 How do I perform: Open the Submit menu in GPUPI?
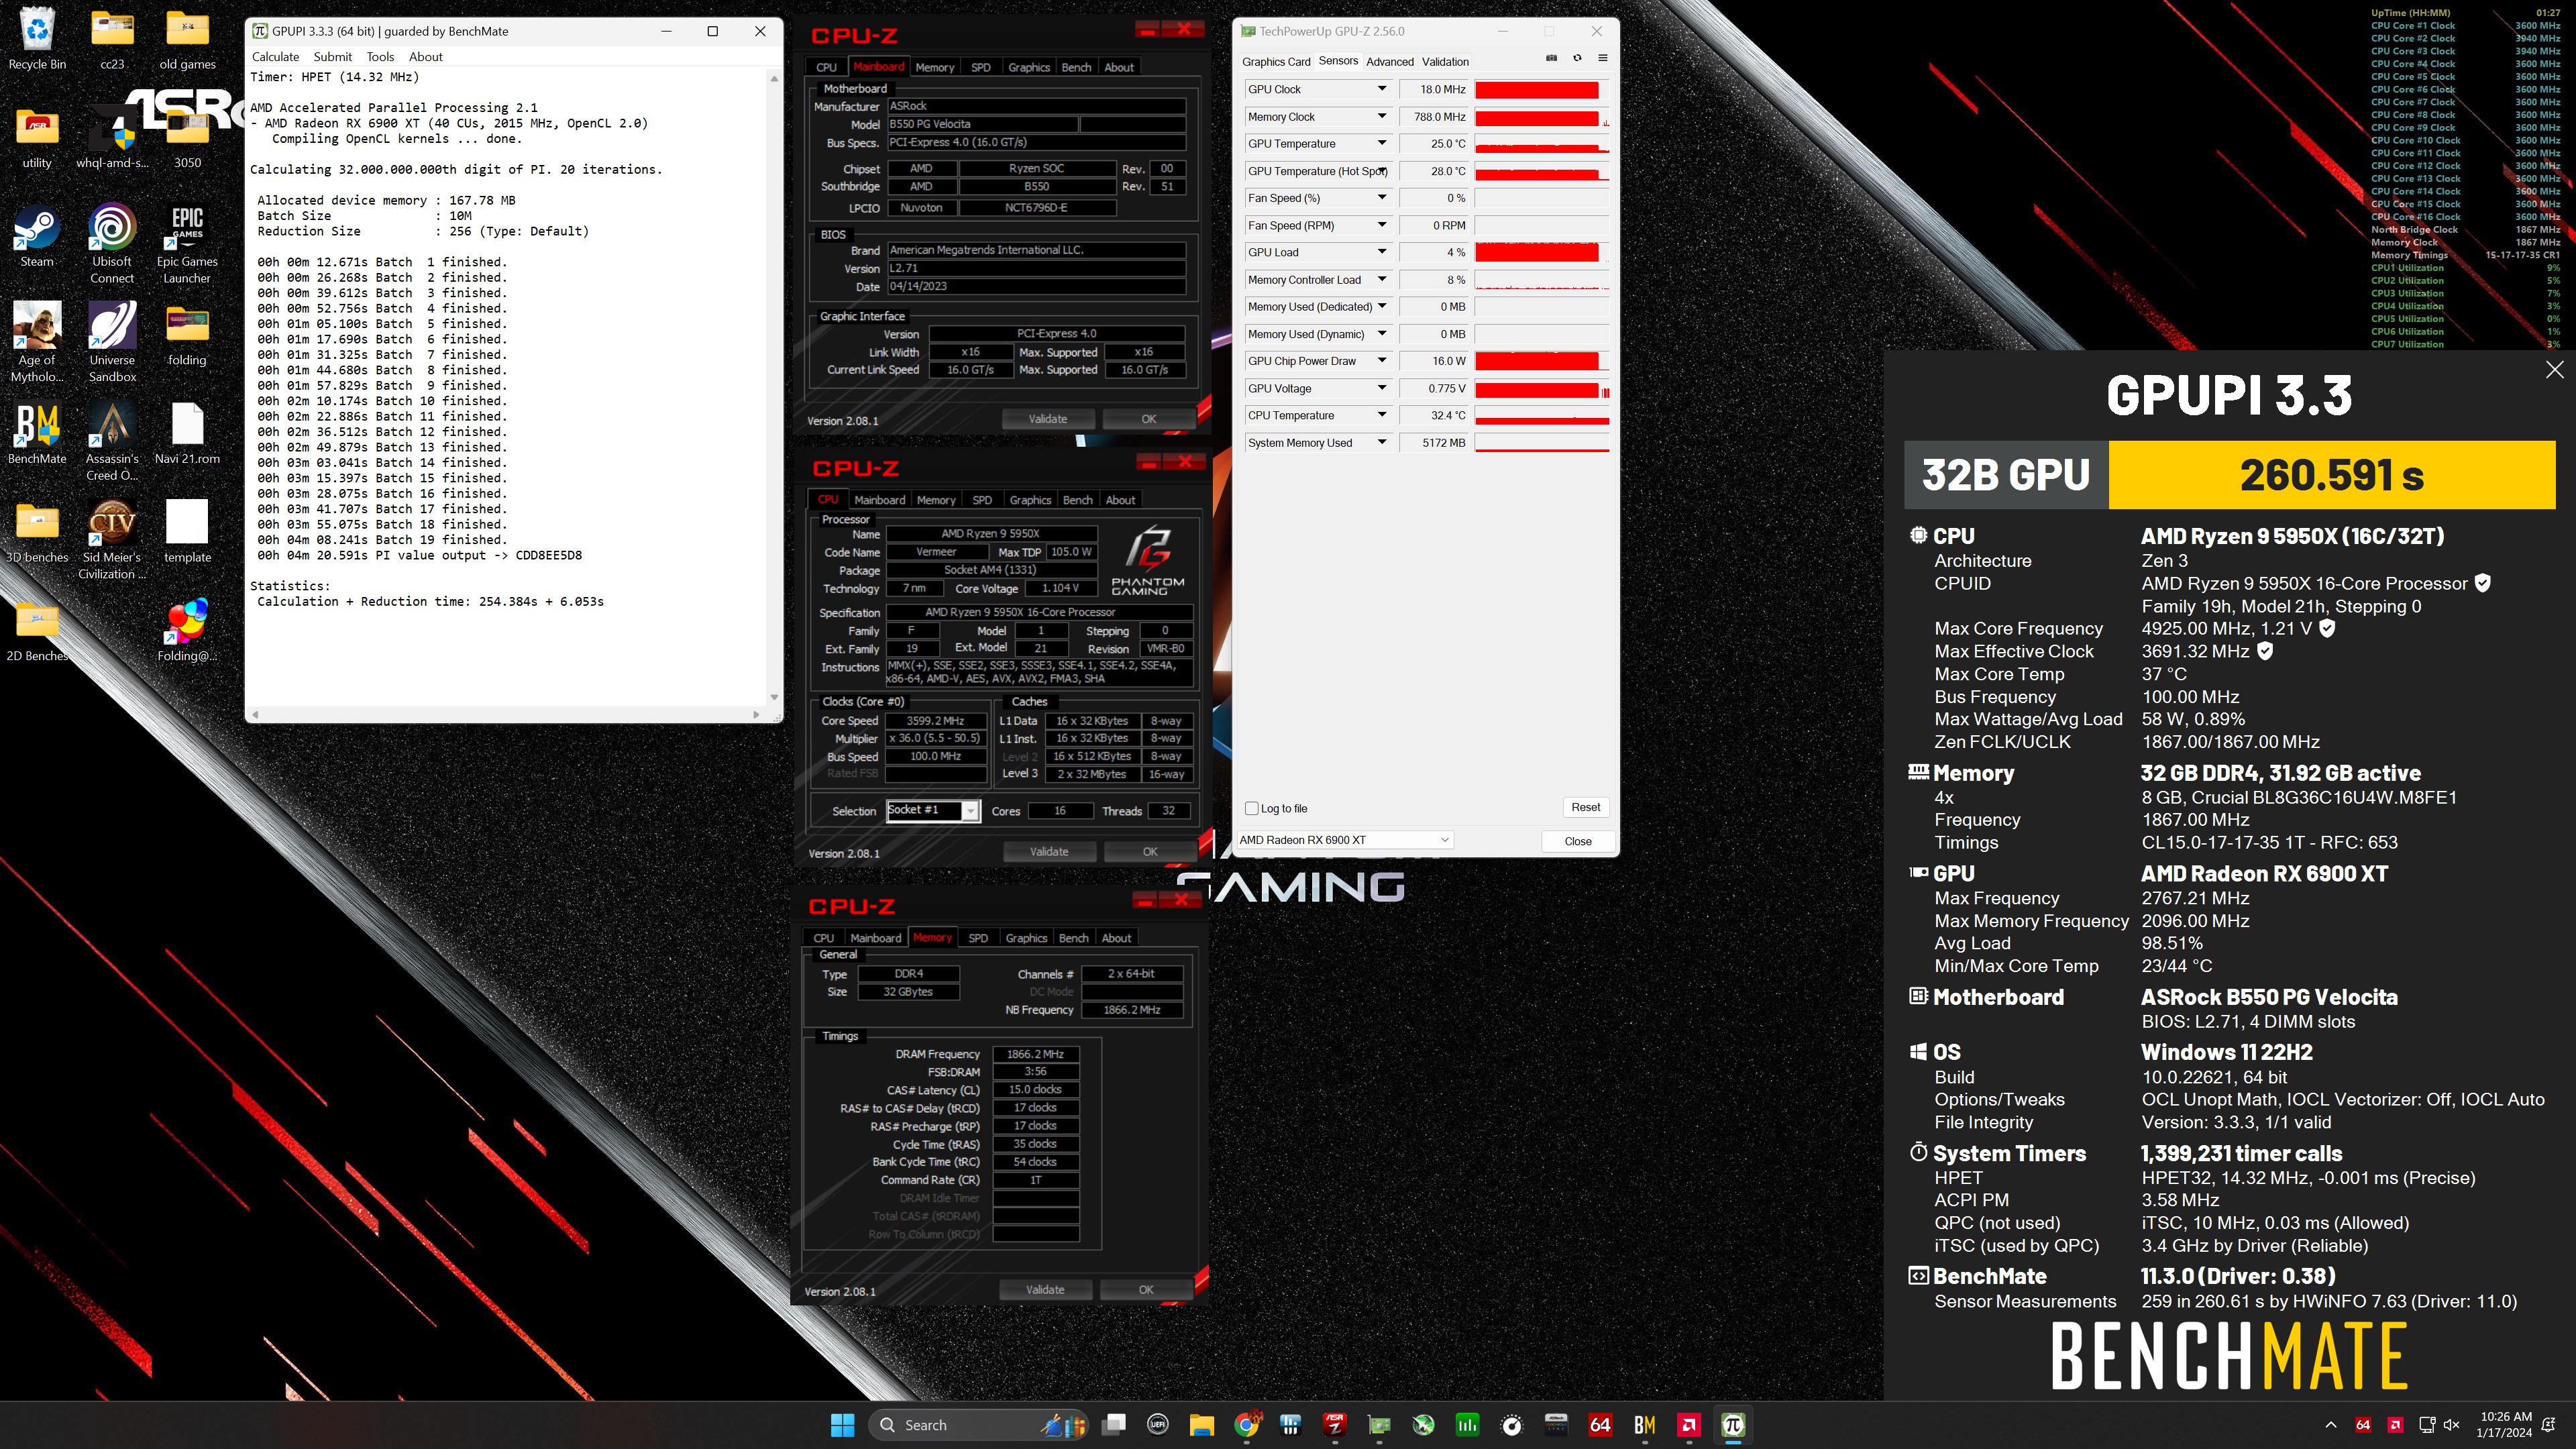click(332, 57)
